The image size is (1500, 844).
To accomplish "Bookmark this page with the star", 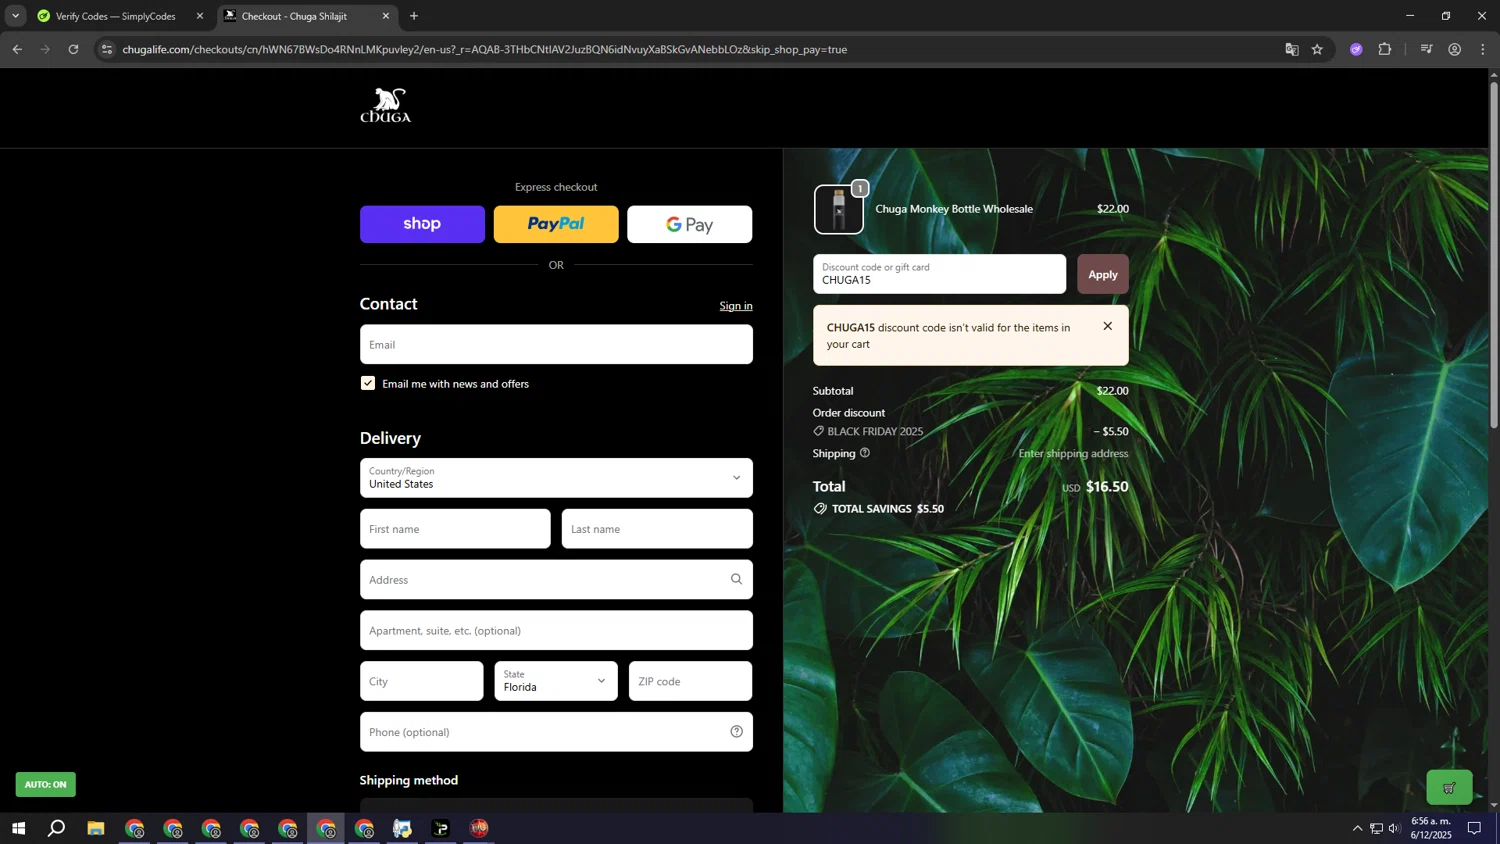I will tap(1318, 49).
